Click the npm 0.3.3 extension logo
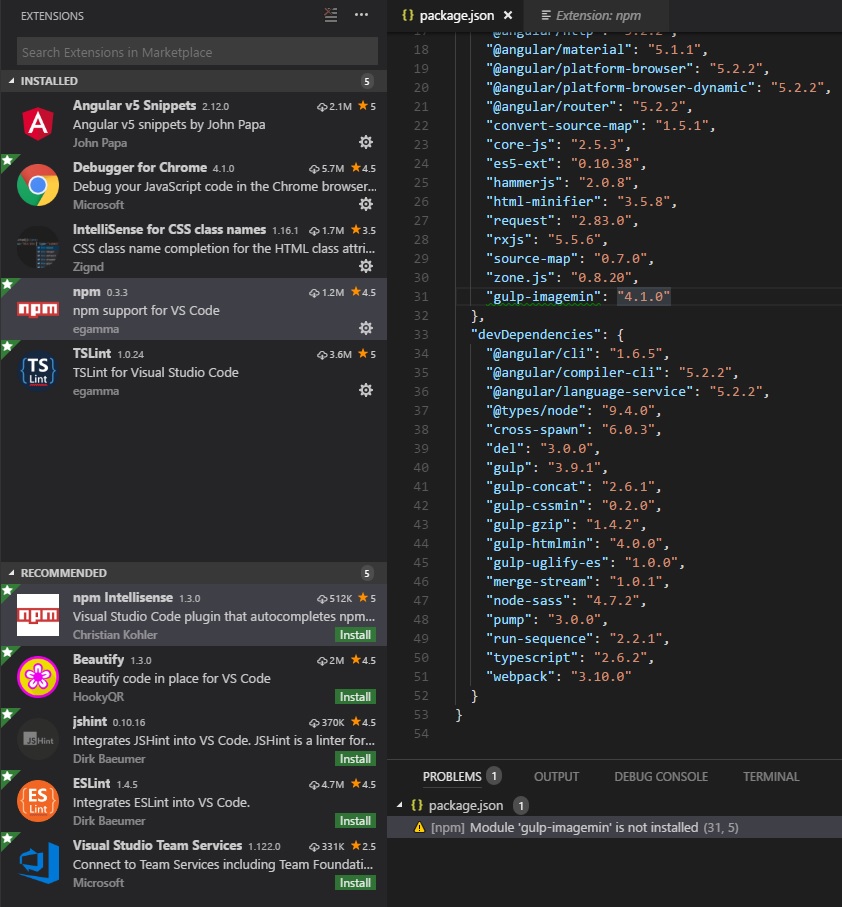 point(38,309)
